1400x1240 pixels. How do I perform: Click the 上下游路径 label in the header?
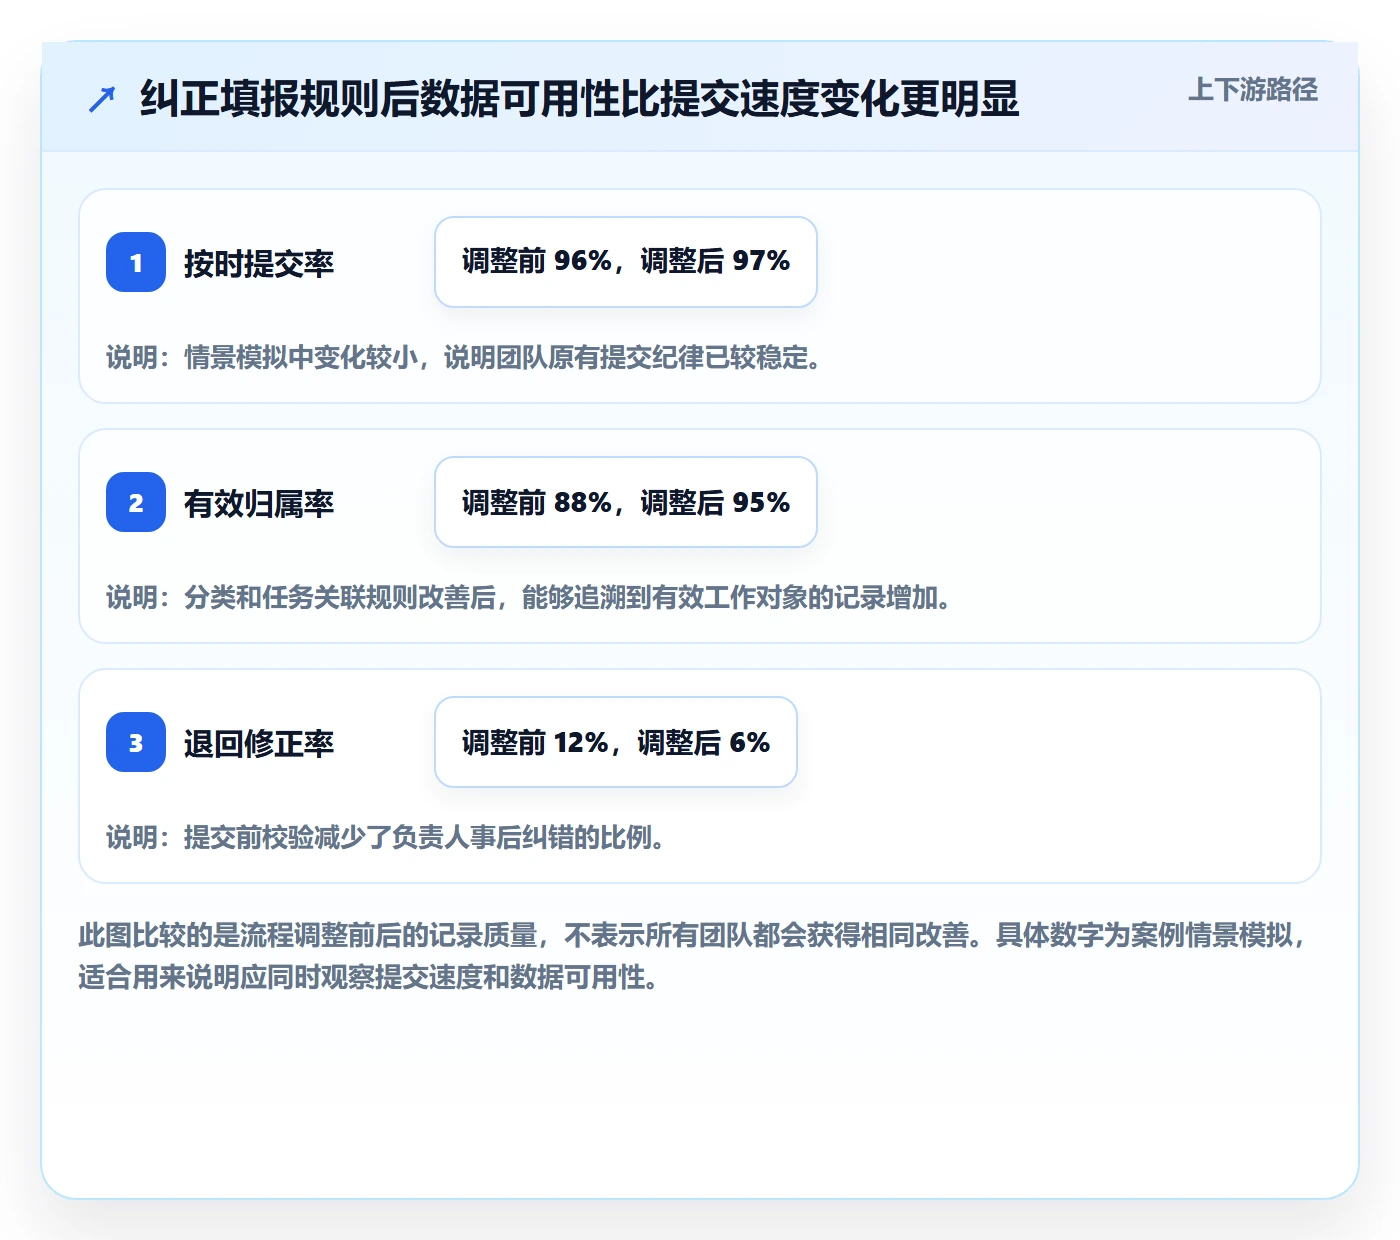coord(1253,90)
